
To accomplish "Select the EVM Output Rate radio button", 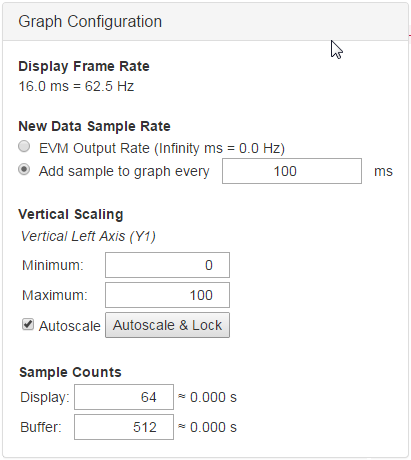I will 24,147.
